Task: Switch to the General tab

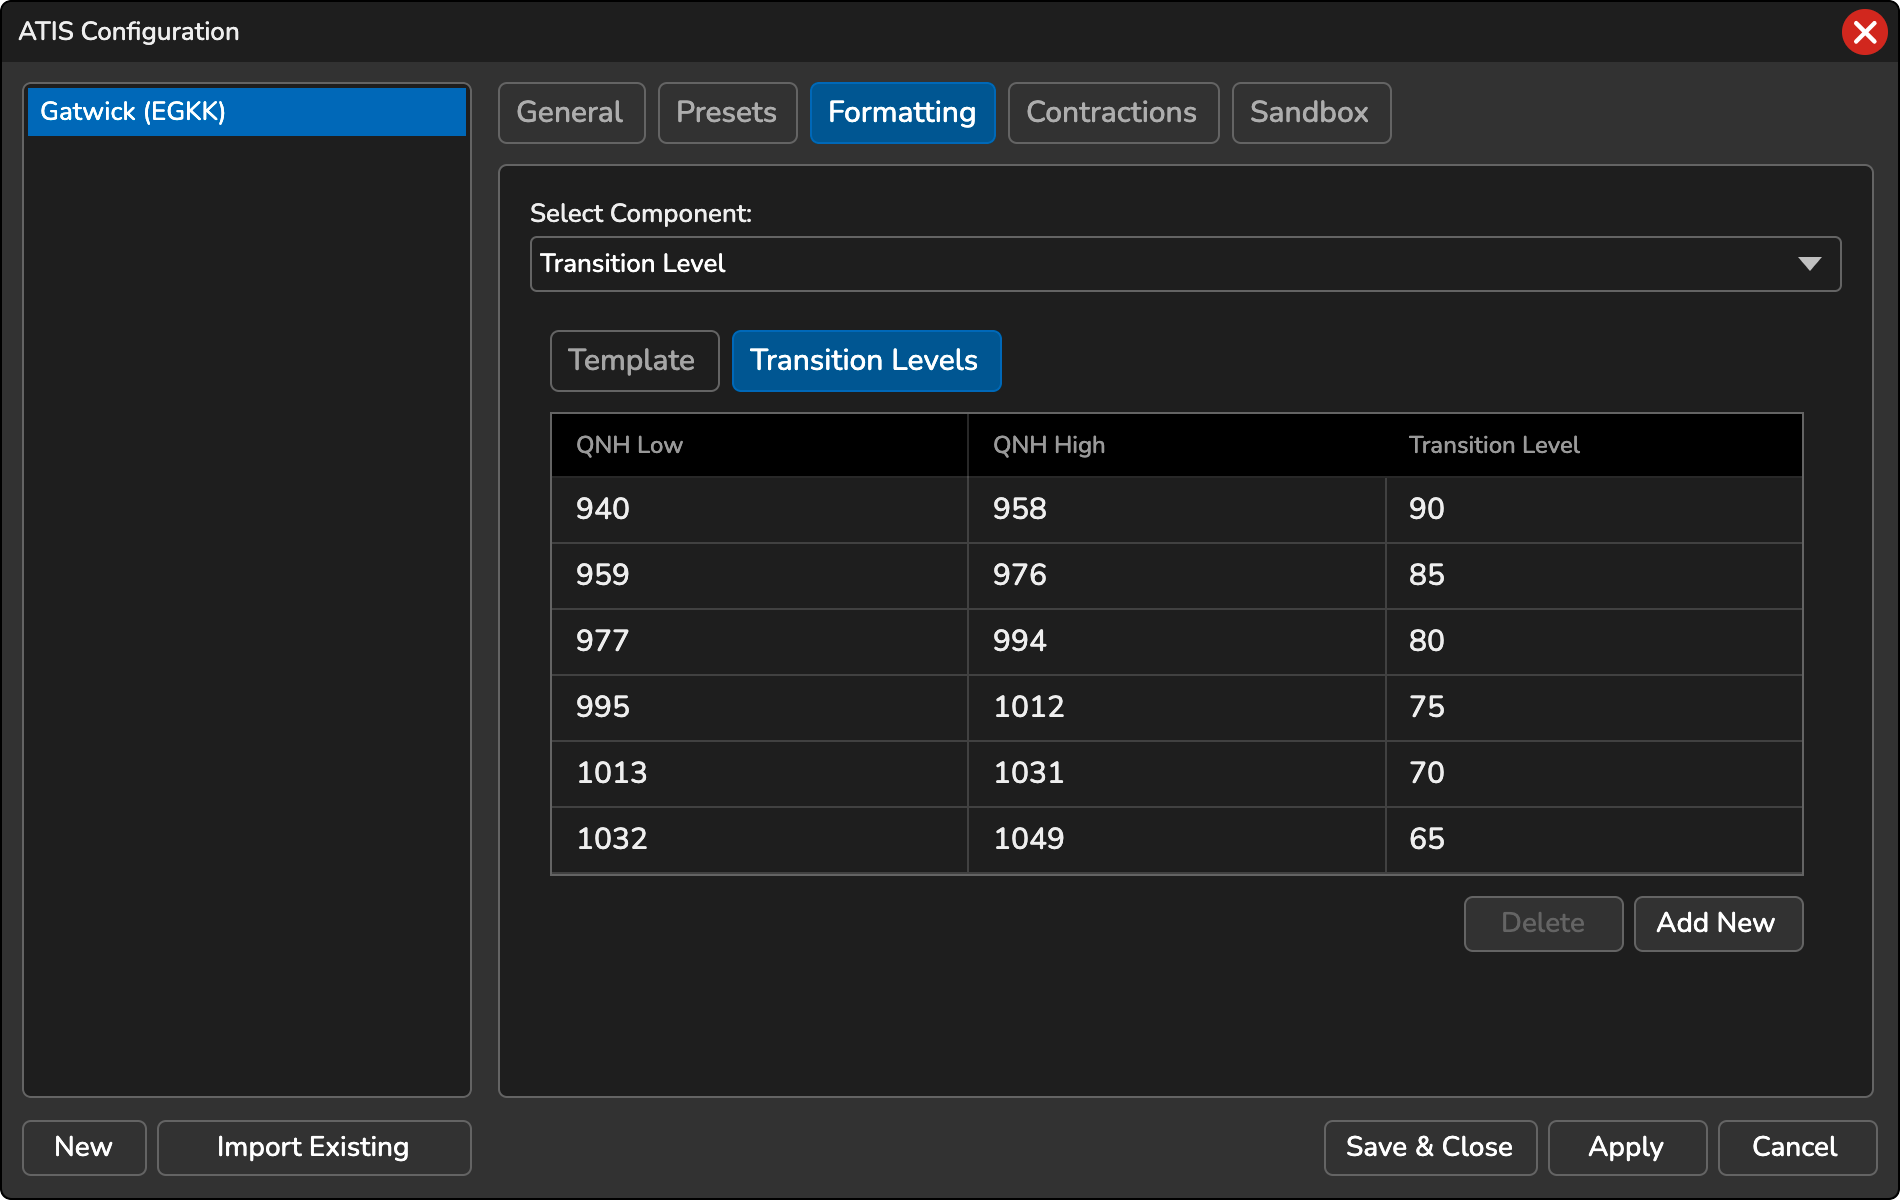Action: [x=571, y=113]
